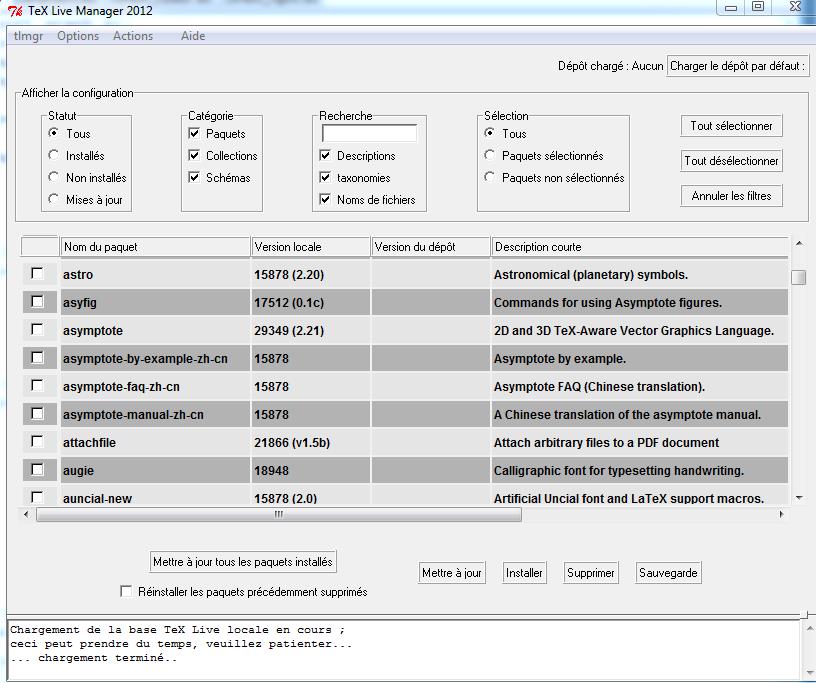Select the Tous radio under Sélection

pos(489,133)
